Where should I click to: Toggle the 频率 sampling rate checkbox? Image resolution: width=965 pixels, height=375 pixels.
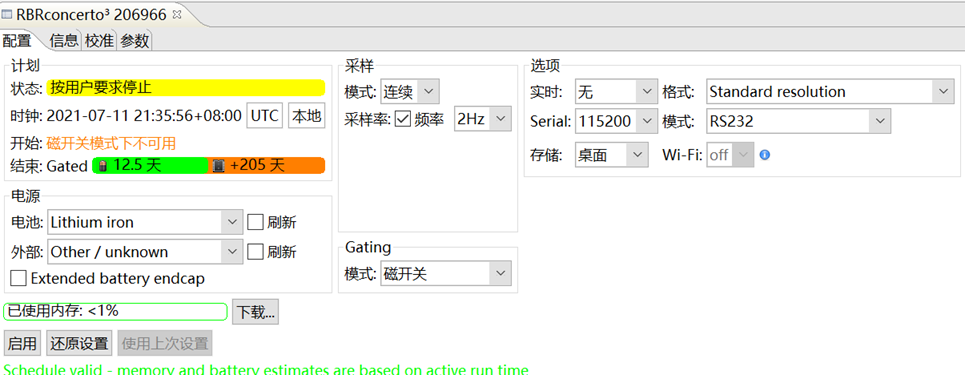point(402,119)
